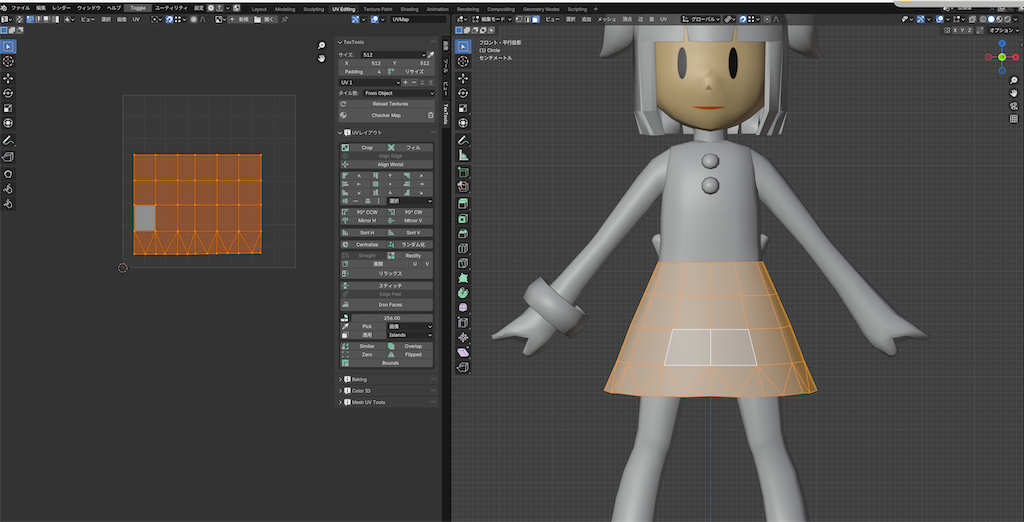
Task: Switch to the Texture Paint workspace tab
Action: pos(377,9)
